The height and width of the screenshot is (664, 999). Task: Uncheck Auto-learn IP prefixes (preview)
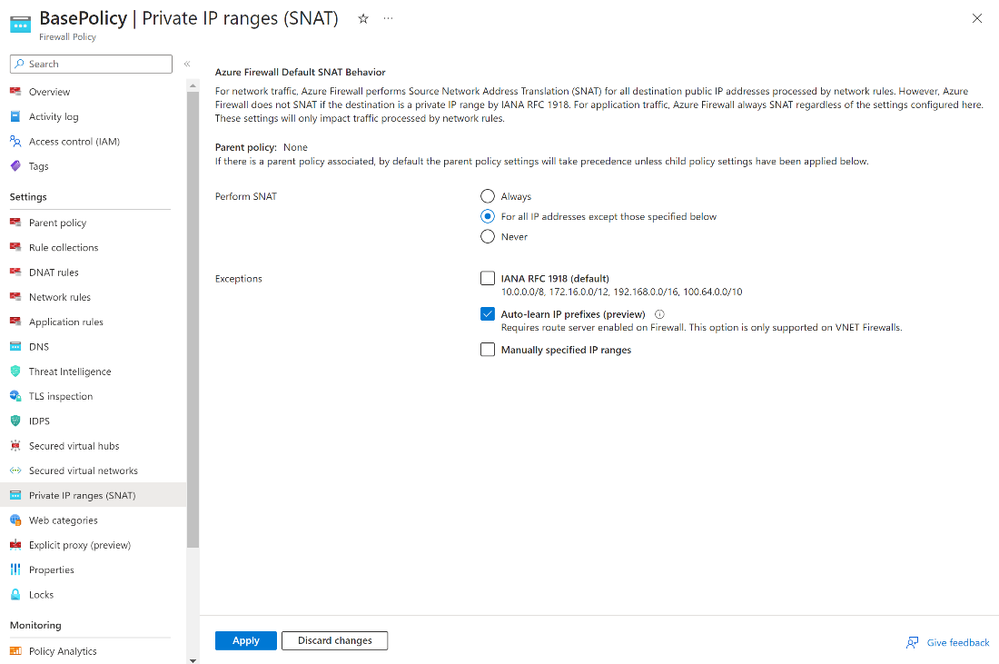coord(487,314)
